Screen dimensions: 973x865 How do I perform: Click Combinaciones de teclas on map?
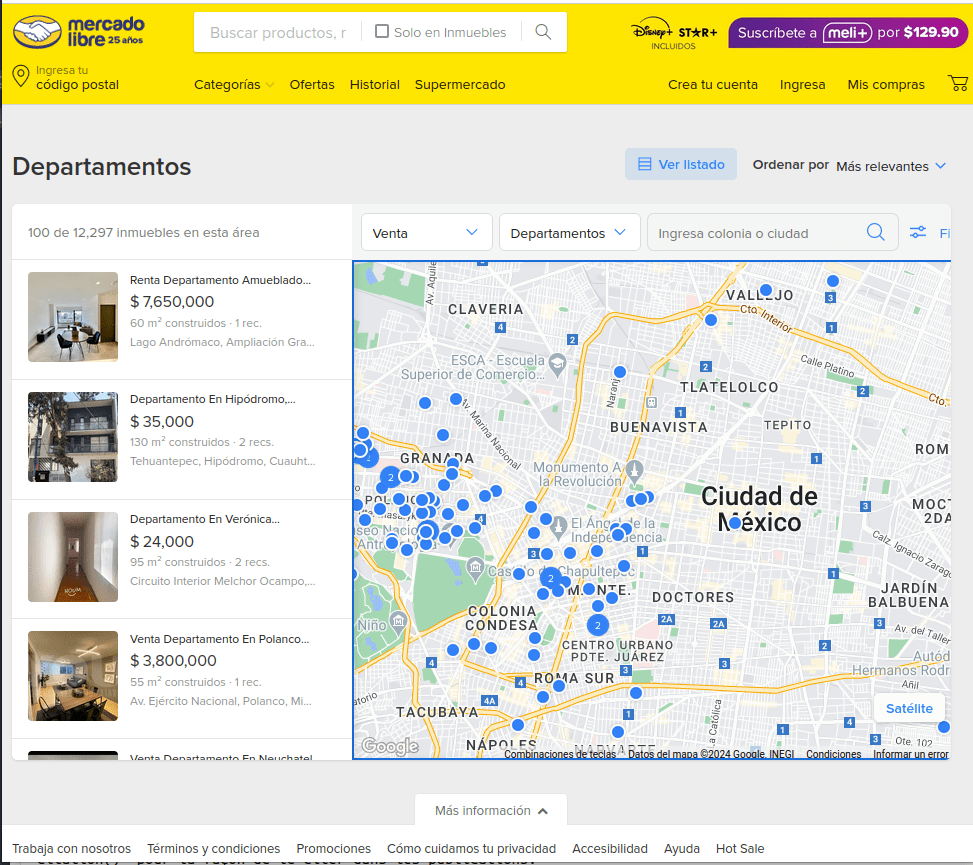point(560,754)
